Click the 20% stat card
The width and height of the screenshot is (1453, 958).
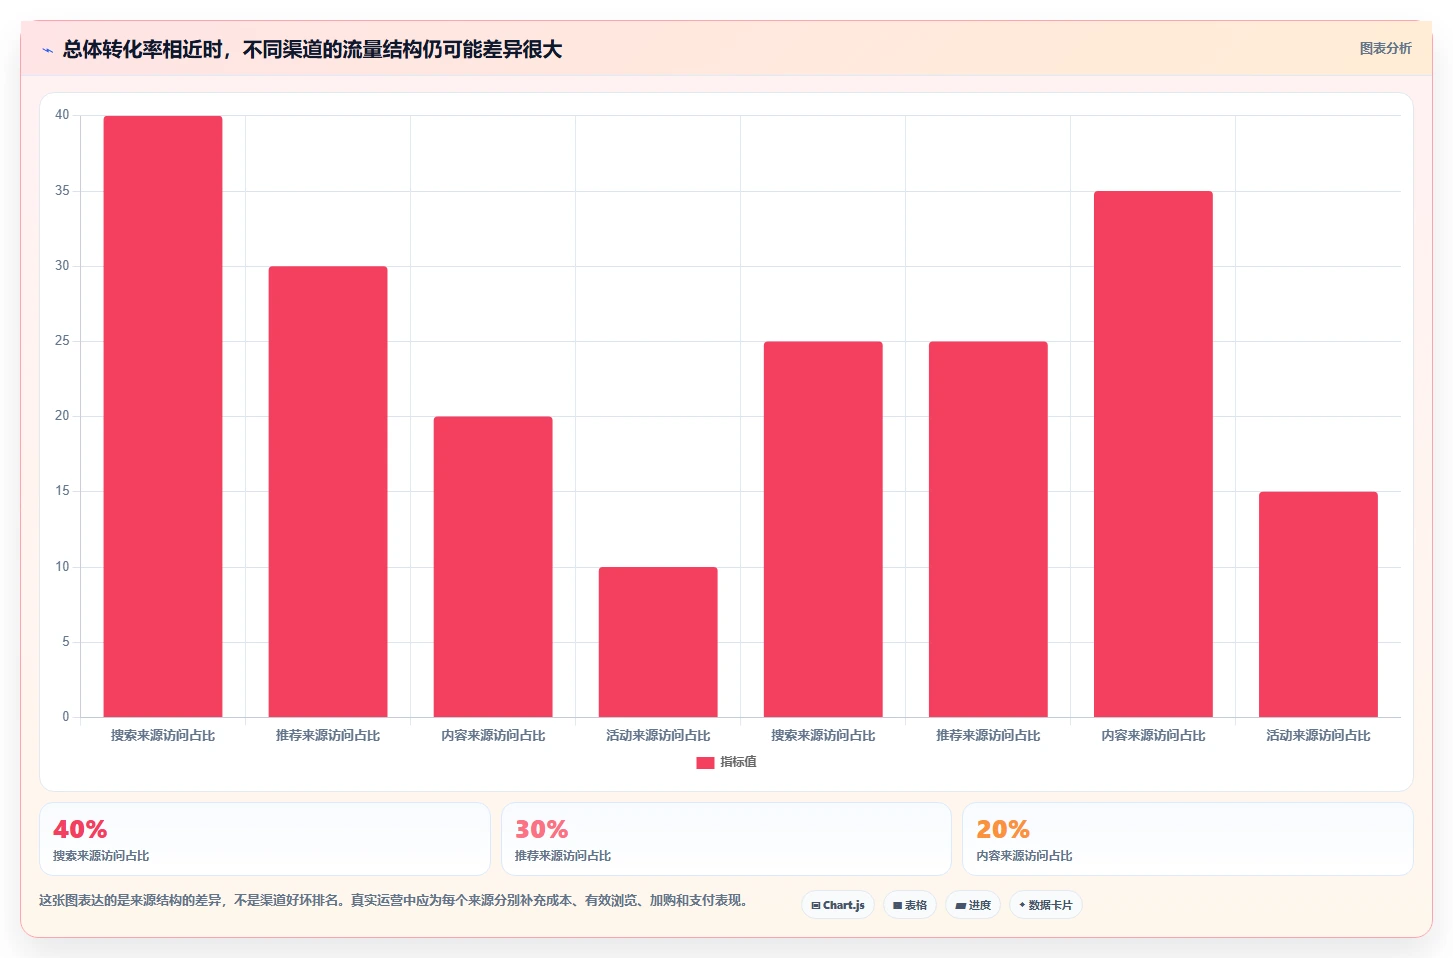tap(1188, 839)
